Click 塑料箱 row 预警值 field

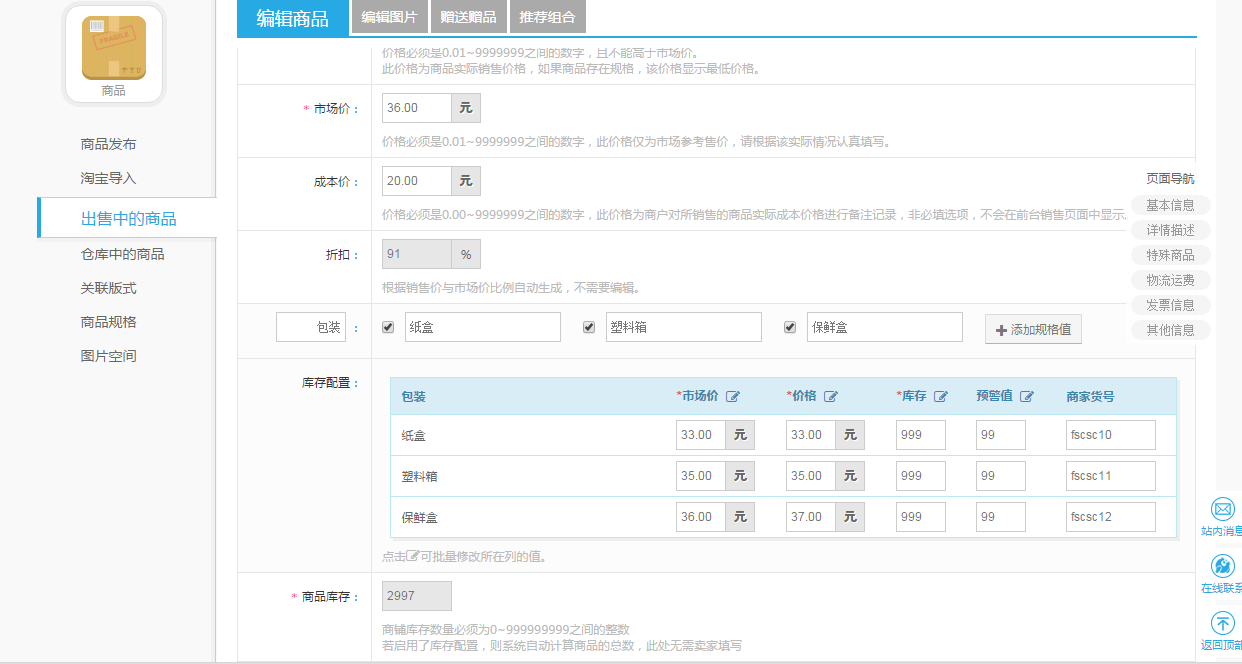(x=1001, y=476)
